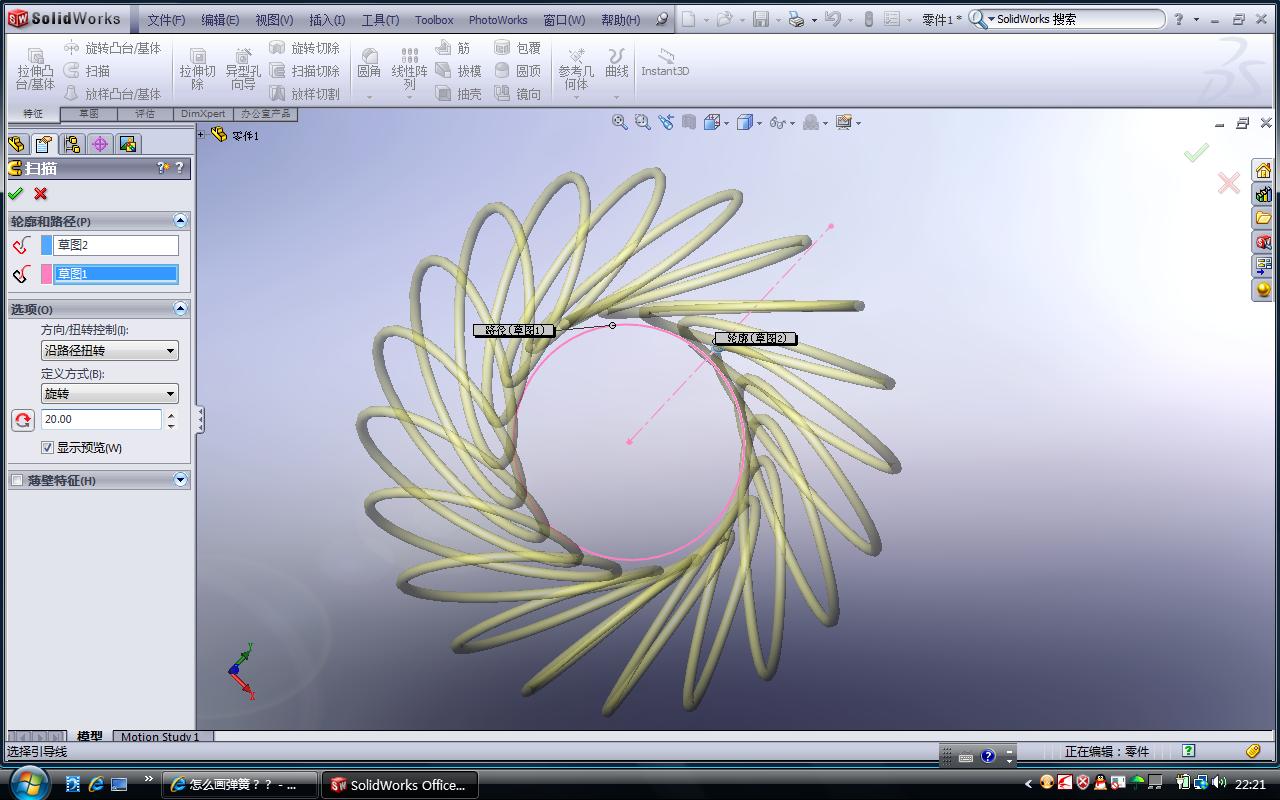
Task: Switch to the PropertyManager tab icon
Action: tap(43, 144)
